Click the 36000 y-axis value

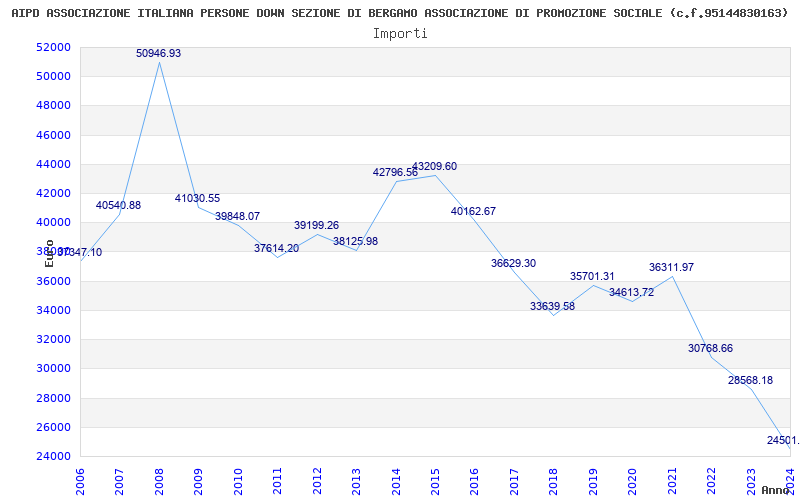pyautogui.click(x=54, y=281)
